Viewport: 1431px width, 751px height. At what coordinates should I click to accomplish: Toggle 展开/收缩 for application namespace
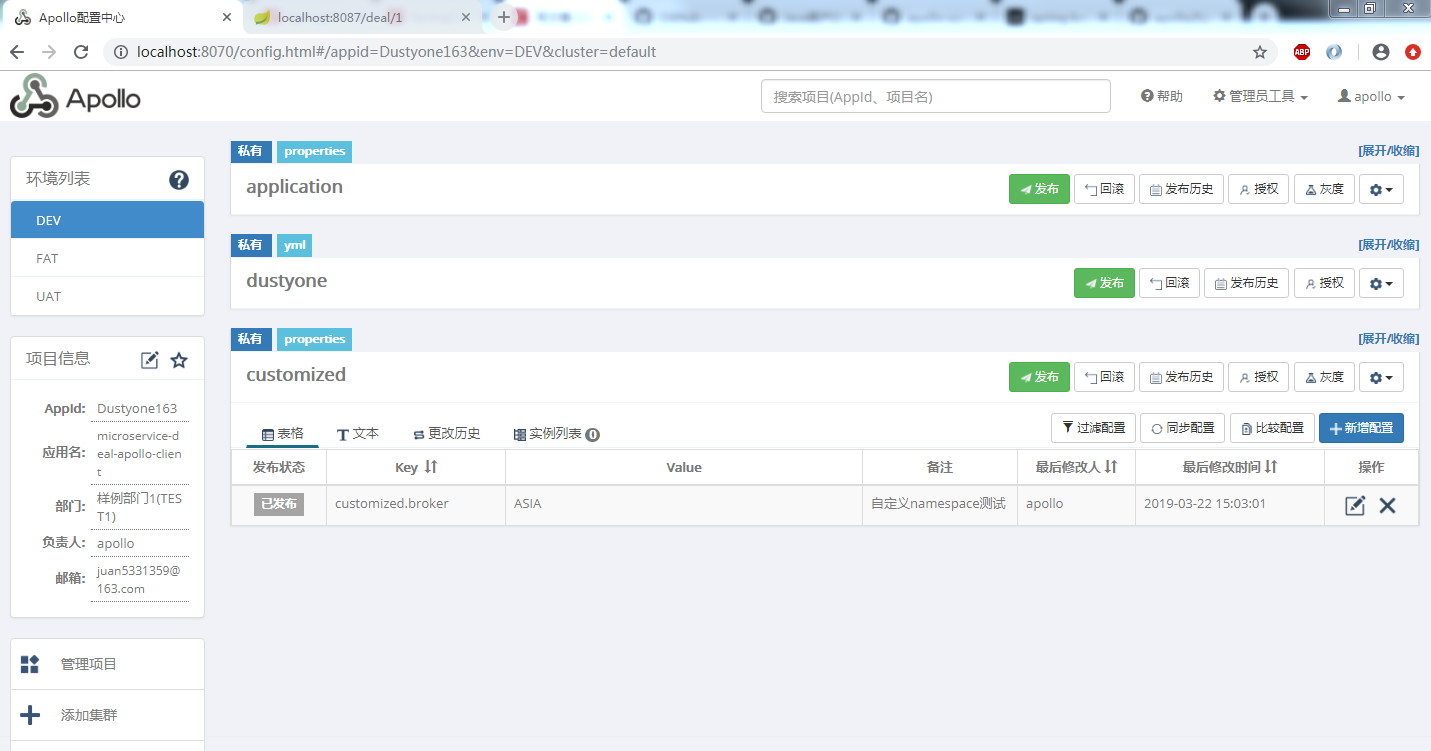(x=1388, y=151)
